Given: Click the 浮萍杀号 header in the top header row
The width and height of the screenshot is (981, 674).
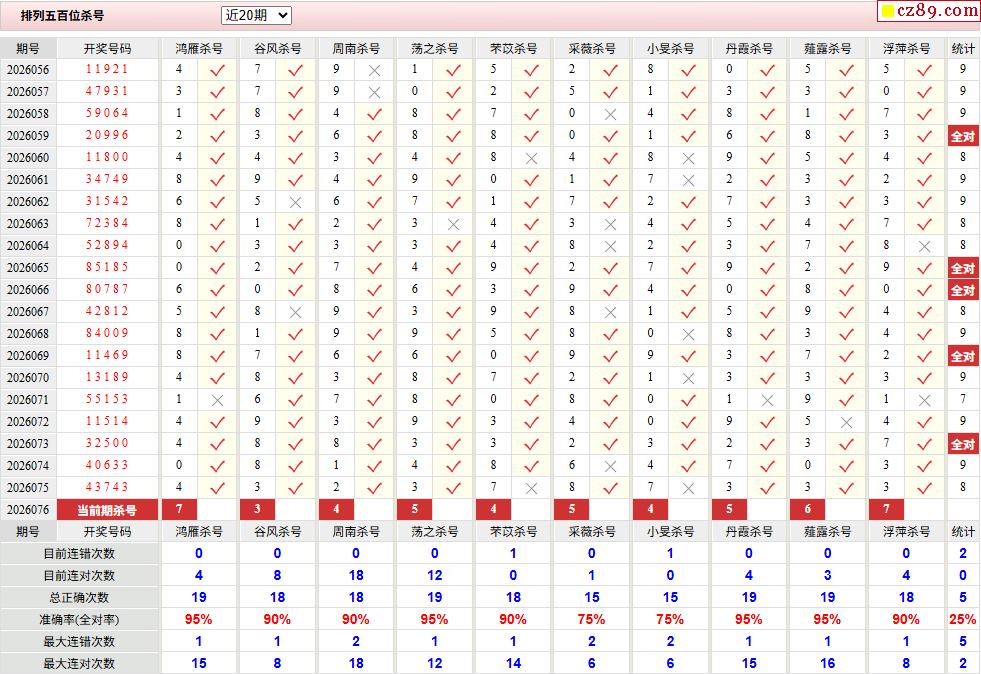Looking at the screenshot, I should pyautogui.click(x=906, y=49).
